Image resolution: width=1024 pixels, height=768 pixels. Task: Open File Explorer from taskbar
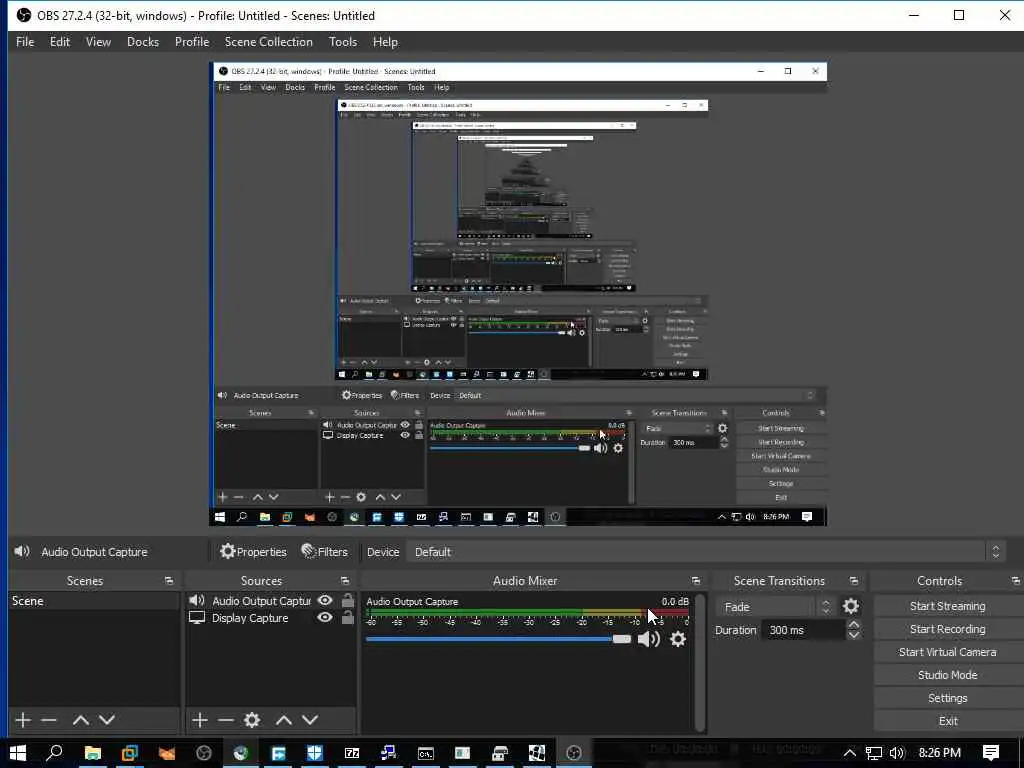[93, 753]
